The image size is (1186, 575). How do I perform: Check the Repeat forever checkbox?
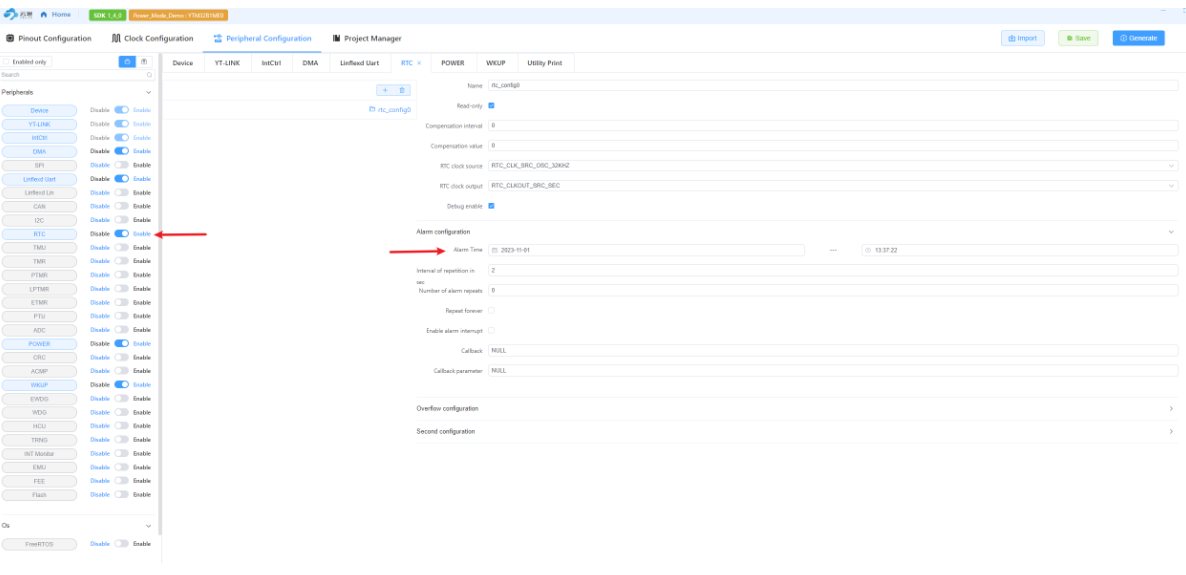coord(491,311)
